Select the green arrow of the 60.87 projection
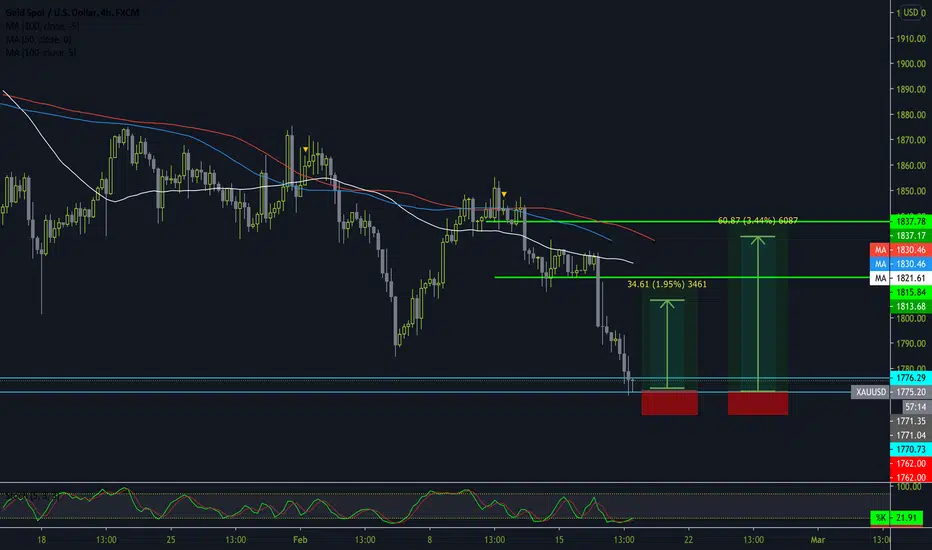932x550 pixels. click(x=758, y=314)
